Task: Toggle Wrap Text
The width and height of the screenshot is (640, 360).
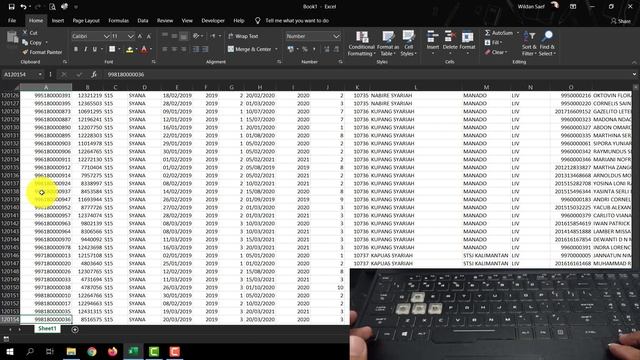Action: tap(243, 36)
